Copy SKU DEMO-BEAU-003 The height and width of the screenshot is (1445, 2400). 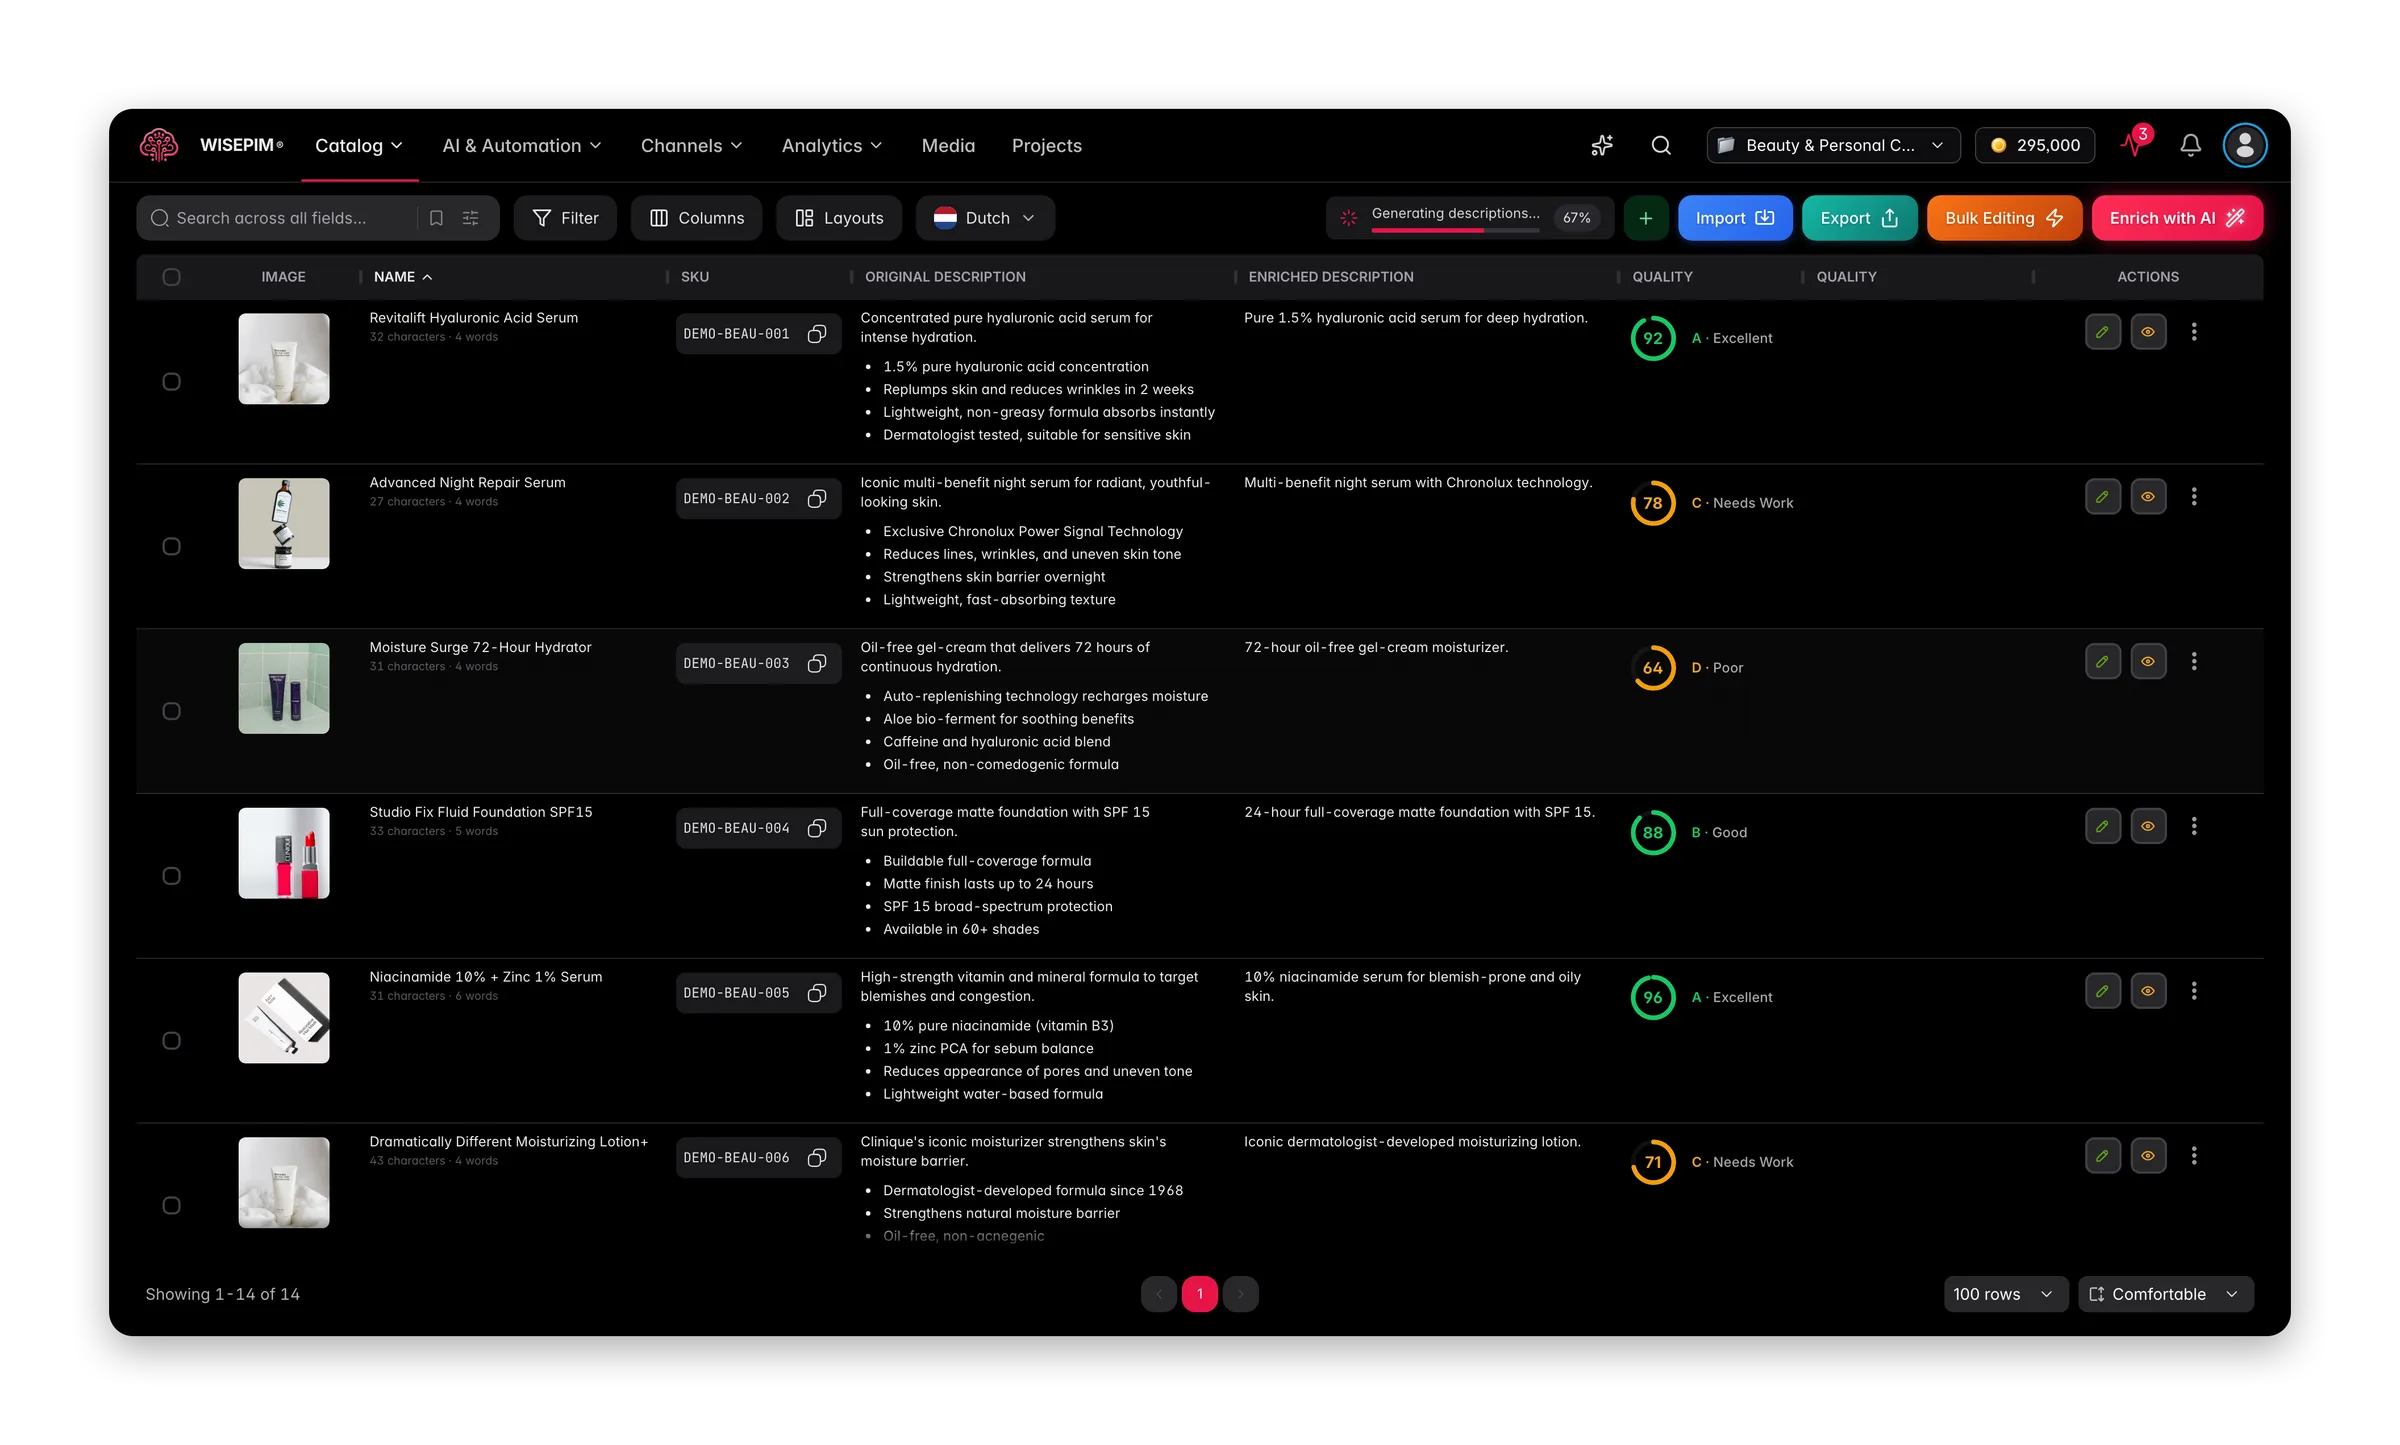coord(817,664)
